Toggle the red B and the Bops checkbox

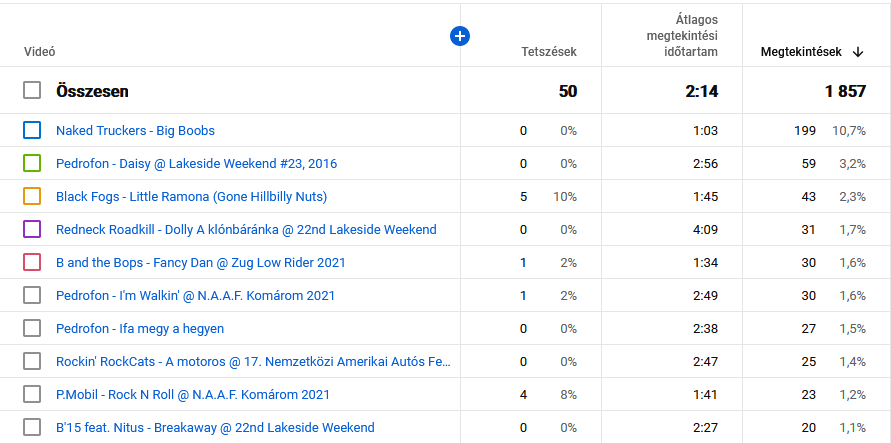tap(32, 262)
